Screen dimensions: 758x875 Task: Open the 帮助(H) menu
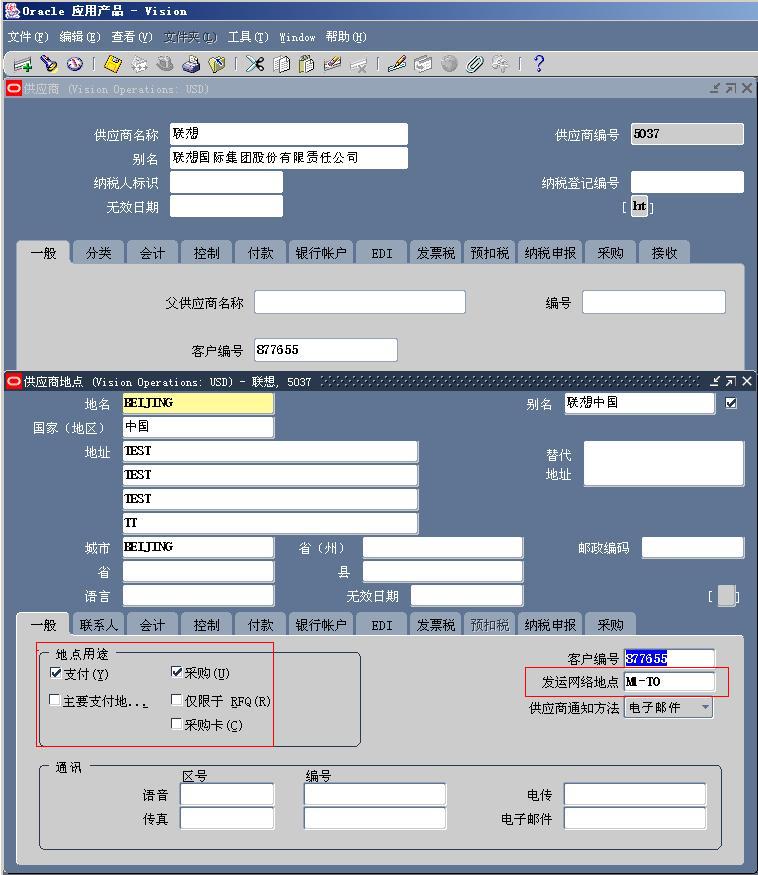tap(346, 37)
